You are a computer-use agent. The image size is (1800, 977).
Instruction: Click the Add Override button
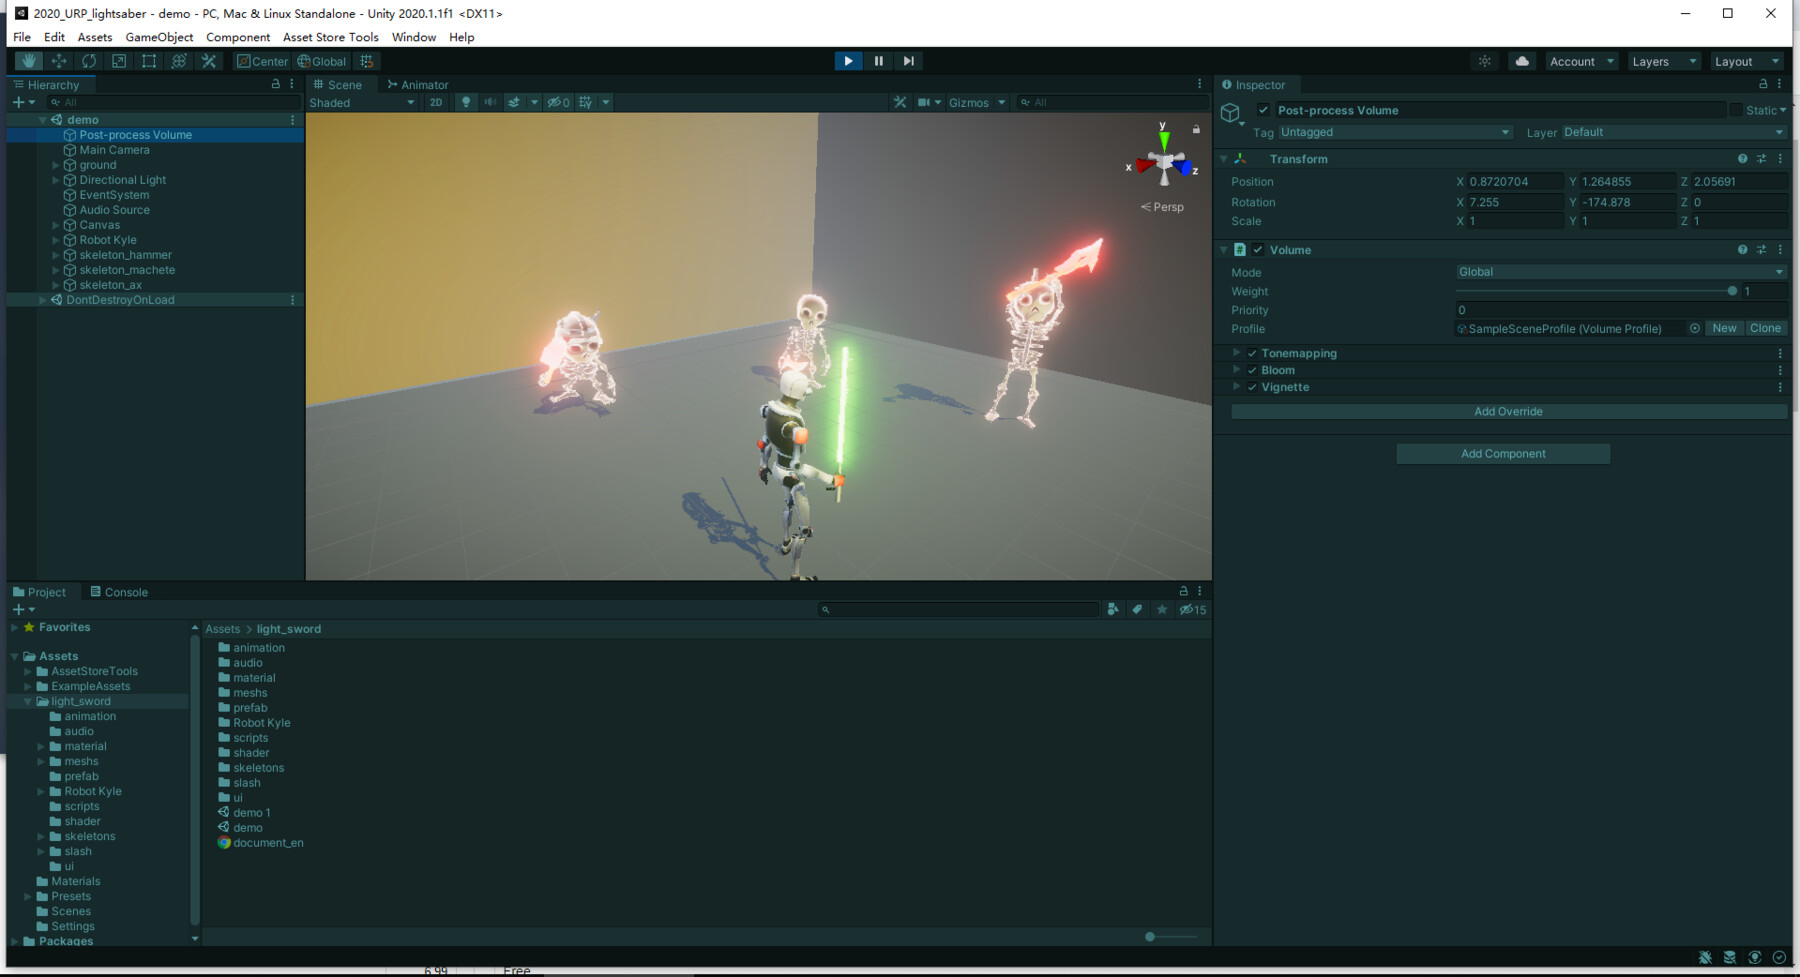(1507, 411)
